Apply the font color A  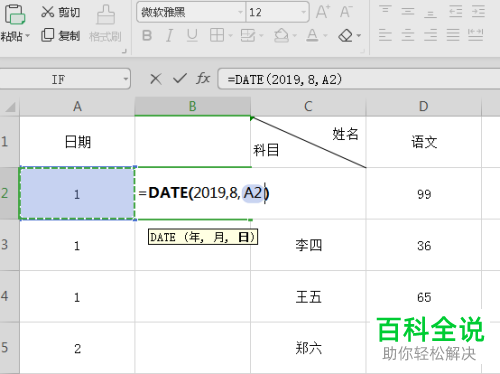point(312,35)
